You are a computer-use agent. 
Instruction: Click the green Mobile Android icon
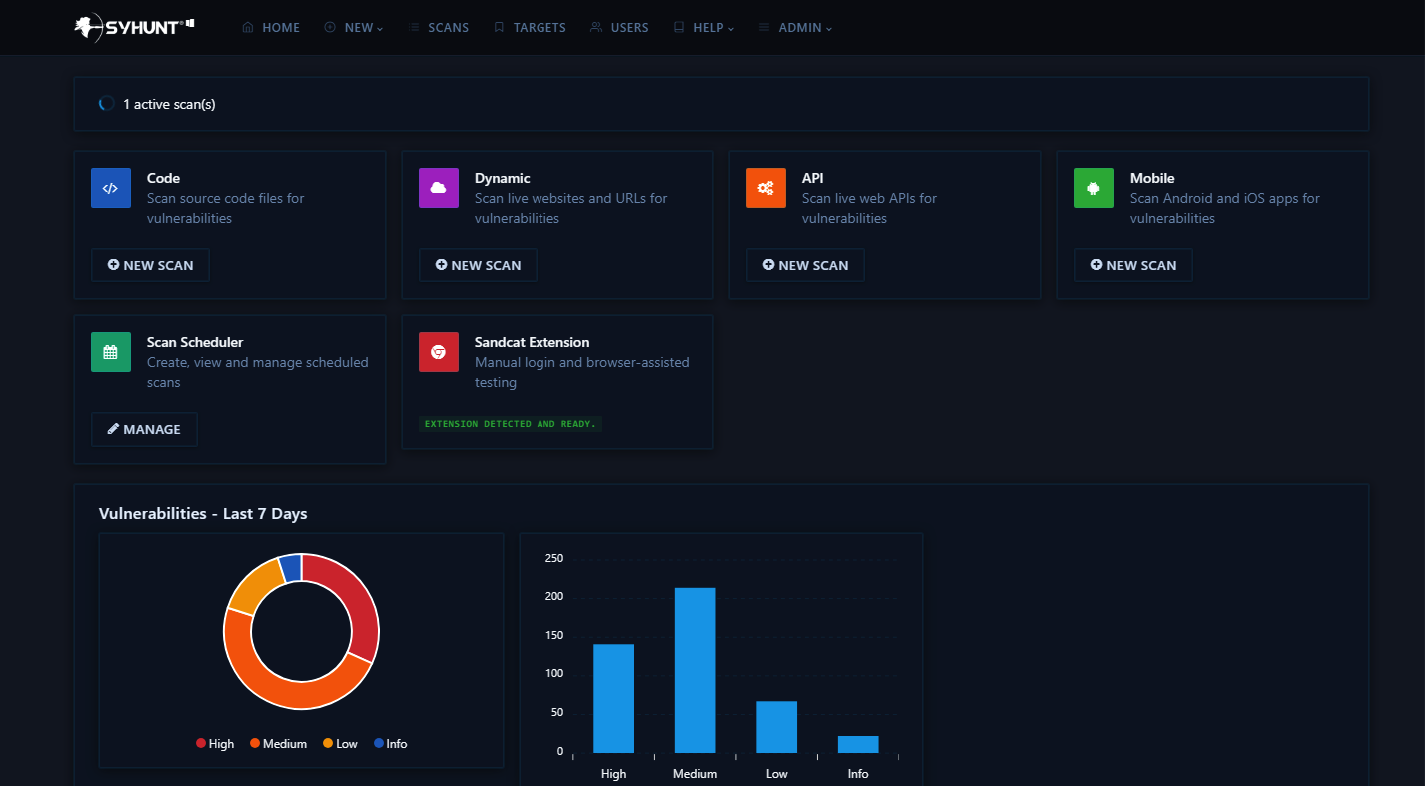coord(1094,188)
